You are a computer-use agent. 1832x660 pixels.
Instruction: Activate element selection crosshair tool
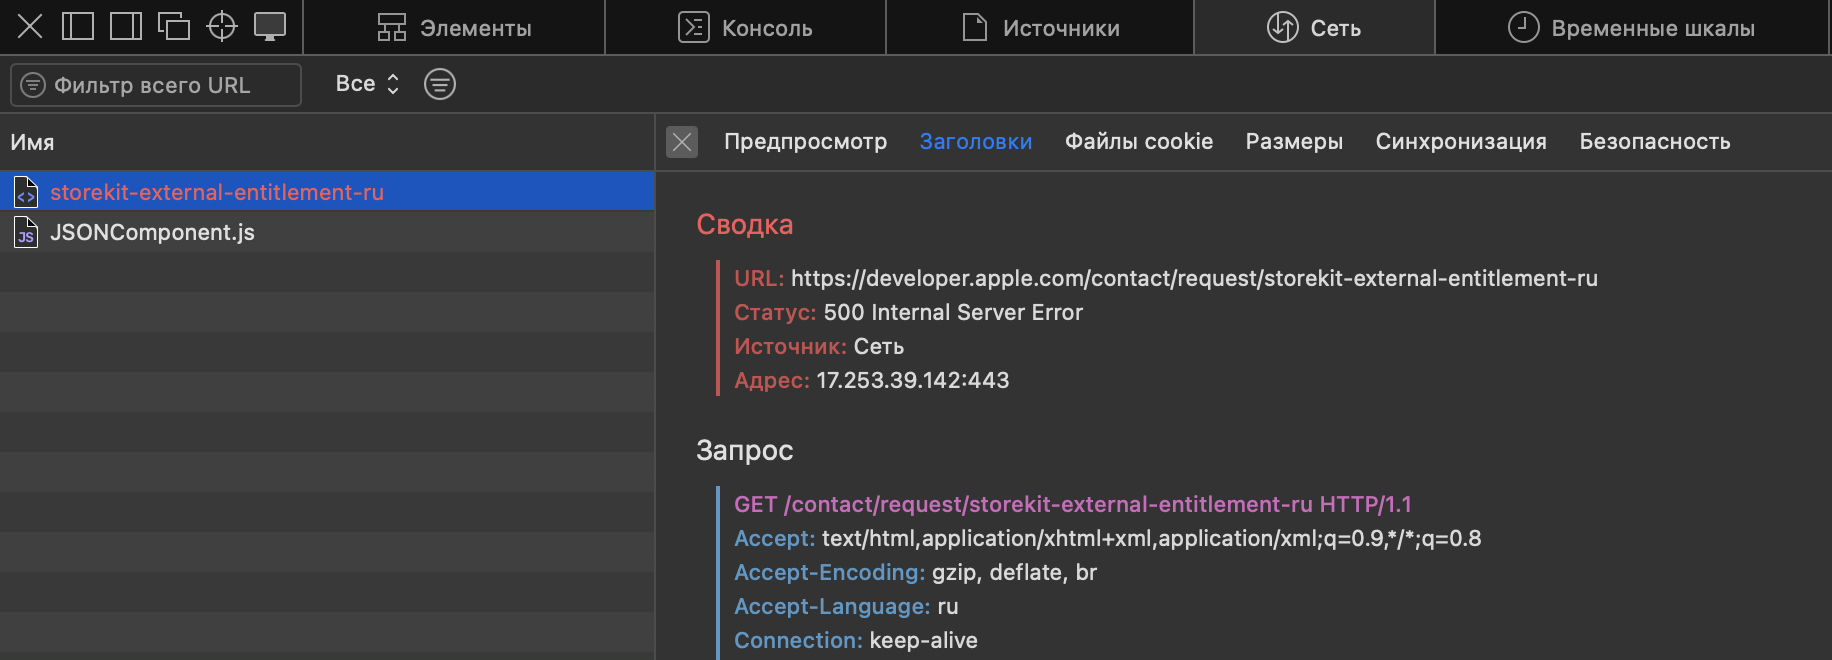pos(222,27)
